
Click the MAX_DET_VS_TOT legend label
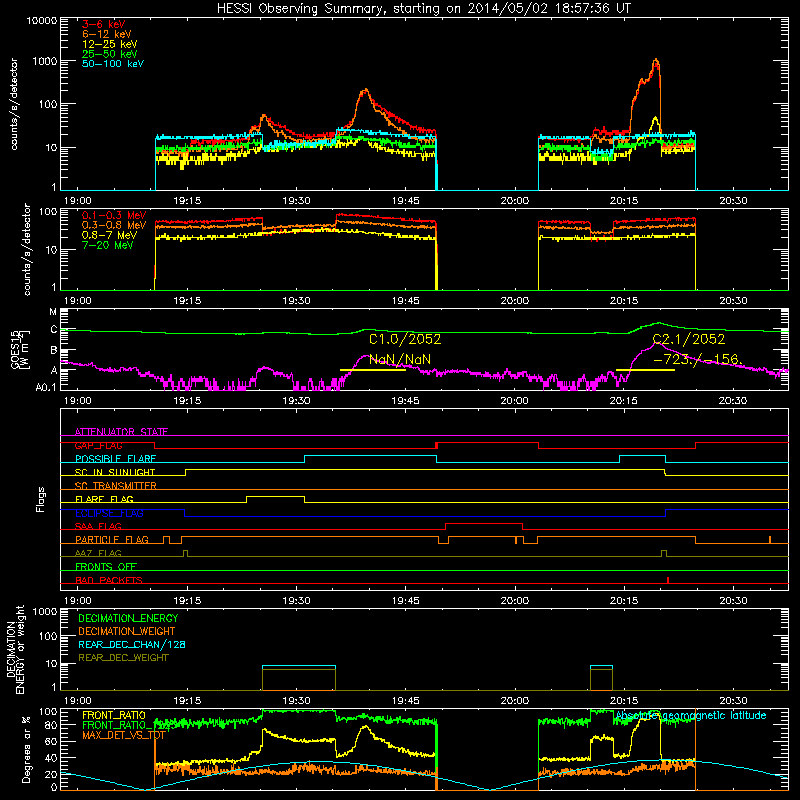tap(124, 735)
